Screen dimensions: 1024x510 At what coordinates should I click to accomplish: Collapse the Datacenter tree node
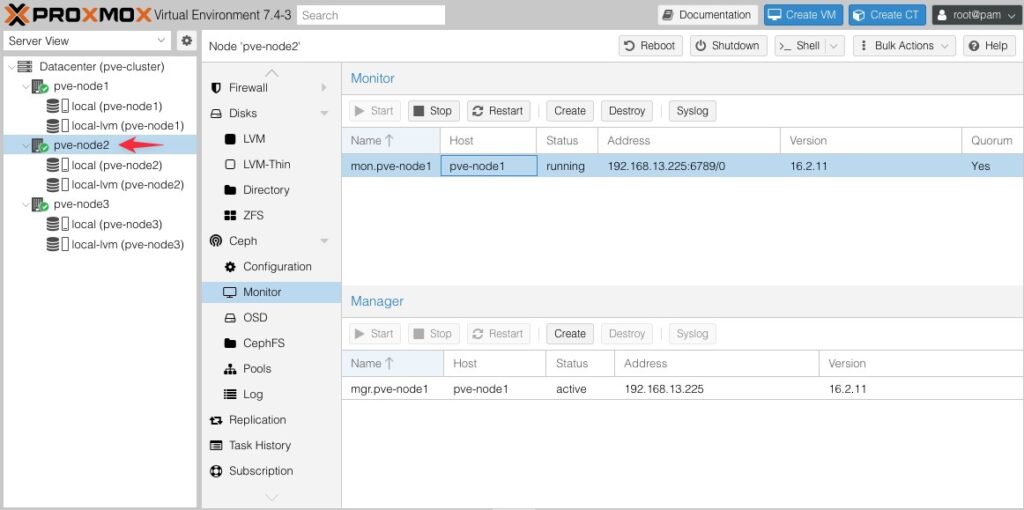pyautogui.click(x=12, y=67)
